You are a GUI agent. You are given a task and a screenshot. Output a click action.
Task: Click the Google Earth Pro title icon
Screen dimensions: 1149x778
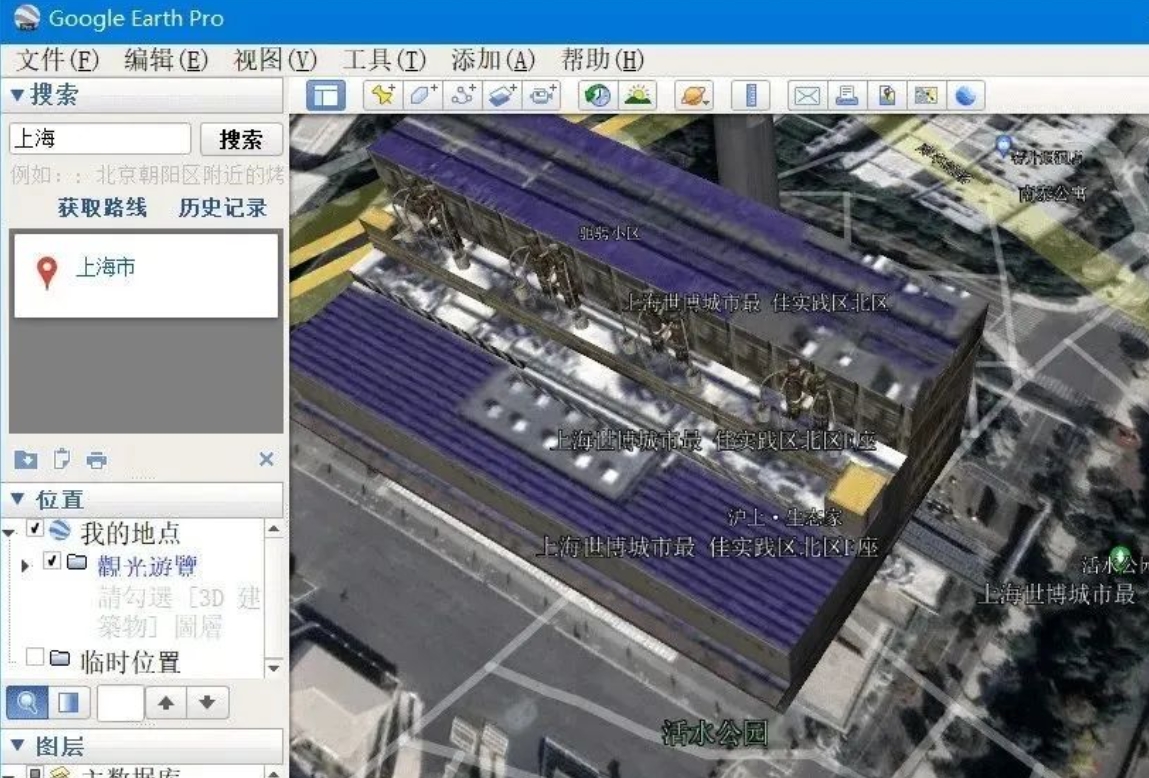point(26,18)
